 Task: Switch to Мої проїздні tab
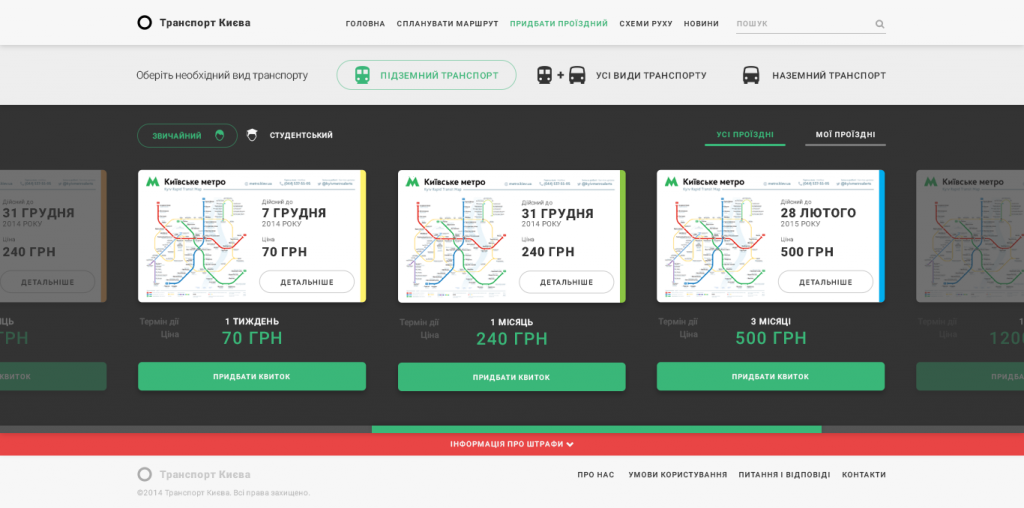(x=845, y=134)
